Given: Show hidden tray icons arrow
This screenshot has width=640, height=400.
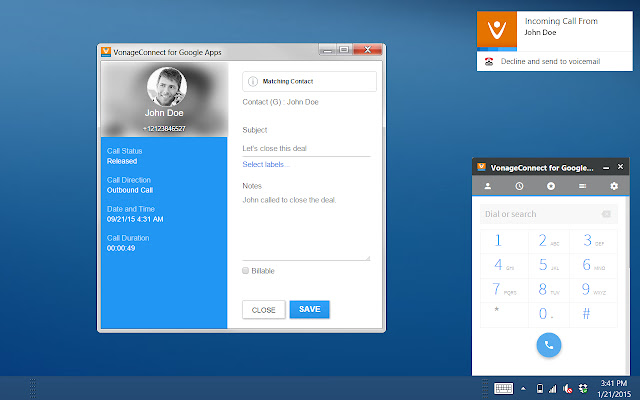Looking at the screenshot, I should 523,389.
